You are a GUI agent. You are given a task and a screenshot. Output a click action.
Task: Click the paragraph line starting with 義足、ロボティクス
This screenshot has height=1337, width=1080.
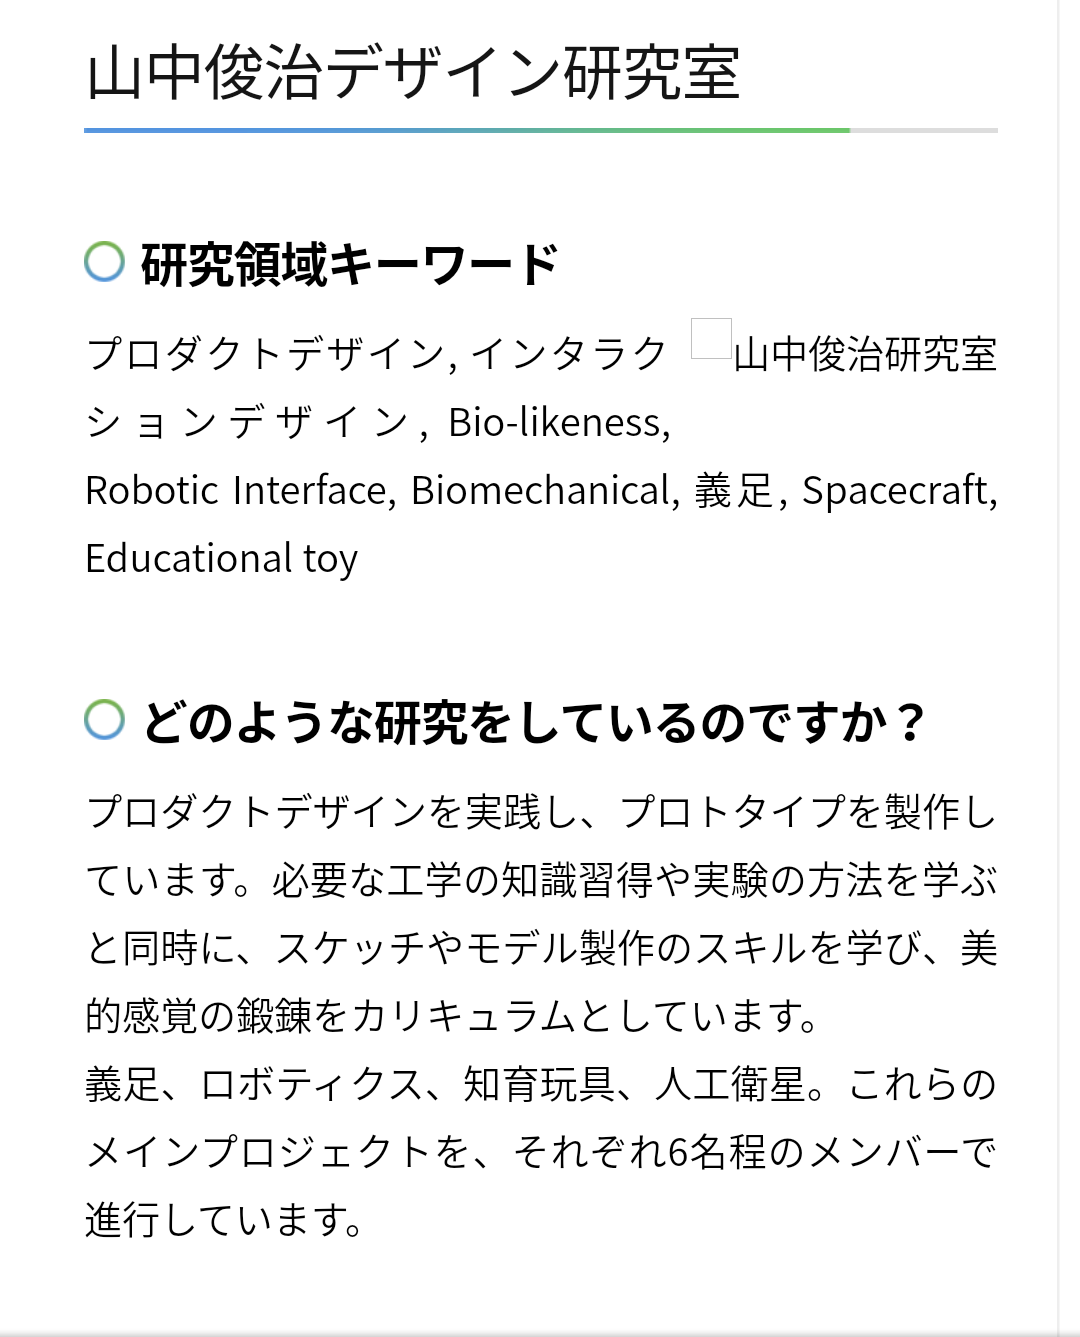coord(541,1085)
